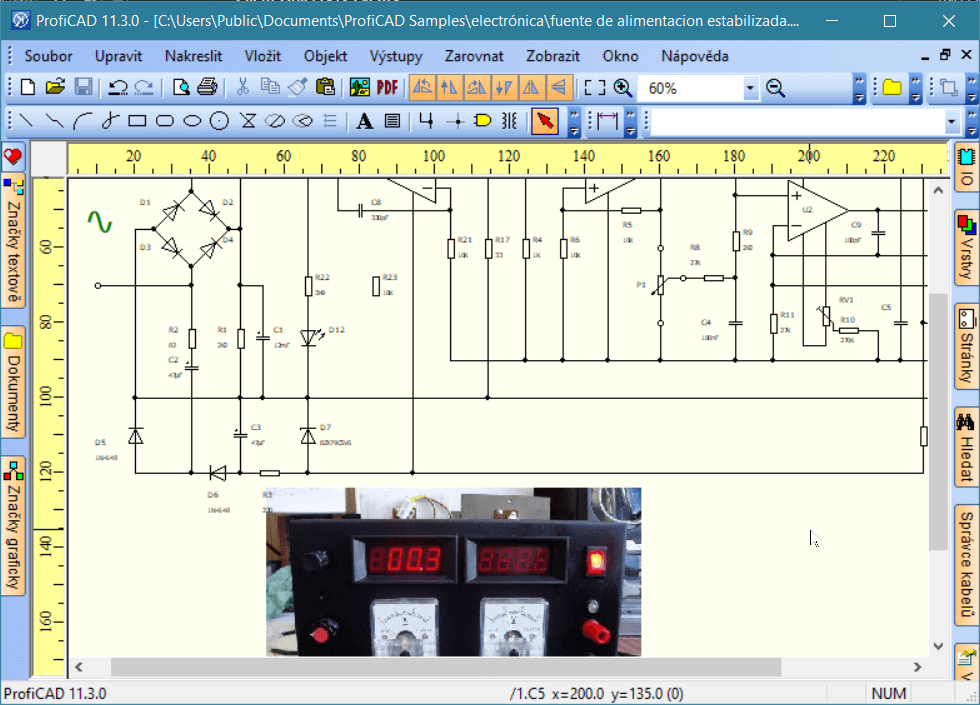Open print preview

pyautogui.click(x=181, y=88)
